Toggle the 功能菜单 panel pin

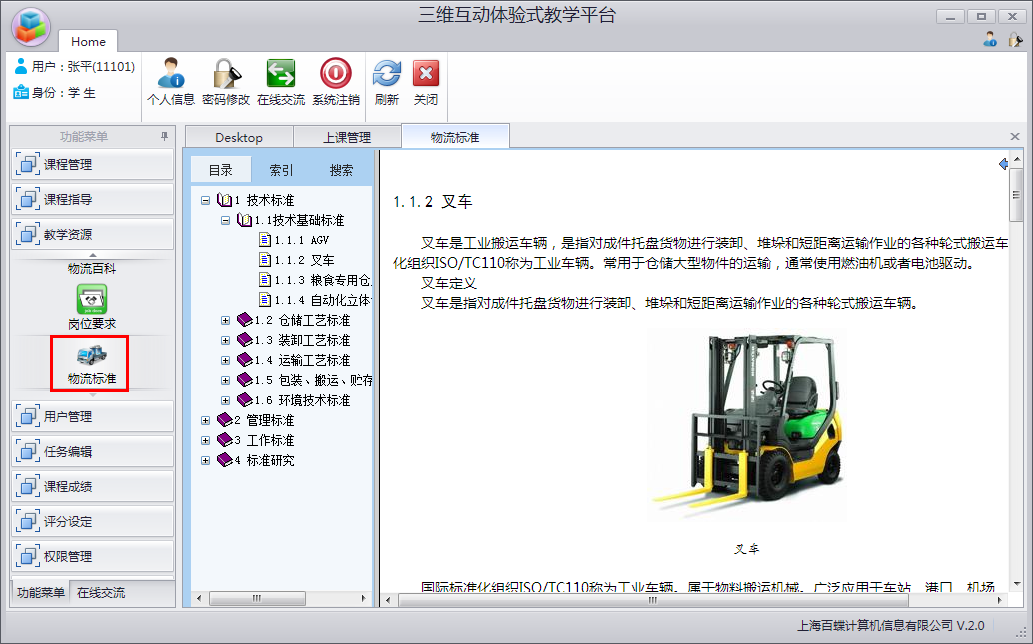pyautogui.click(x=164, y=137)
